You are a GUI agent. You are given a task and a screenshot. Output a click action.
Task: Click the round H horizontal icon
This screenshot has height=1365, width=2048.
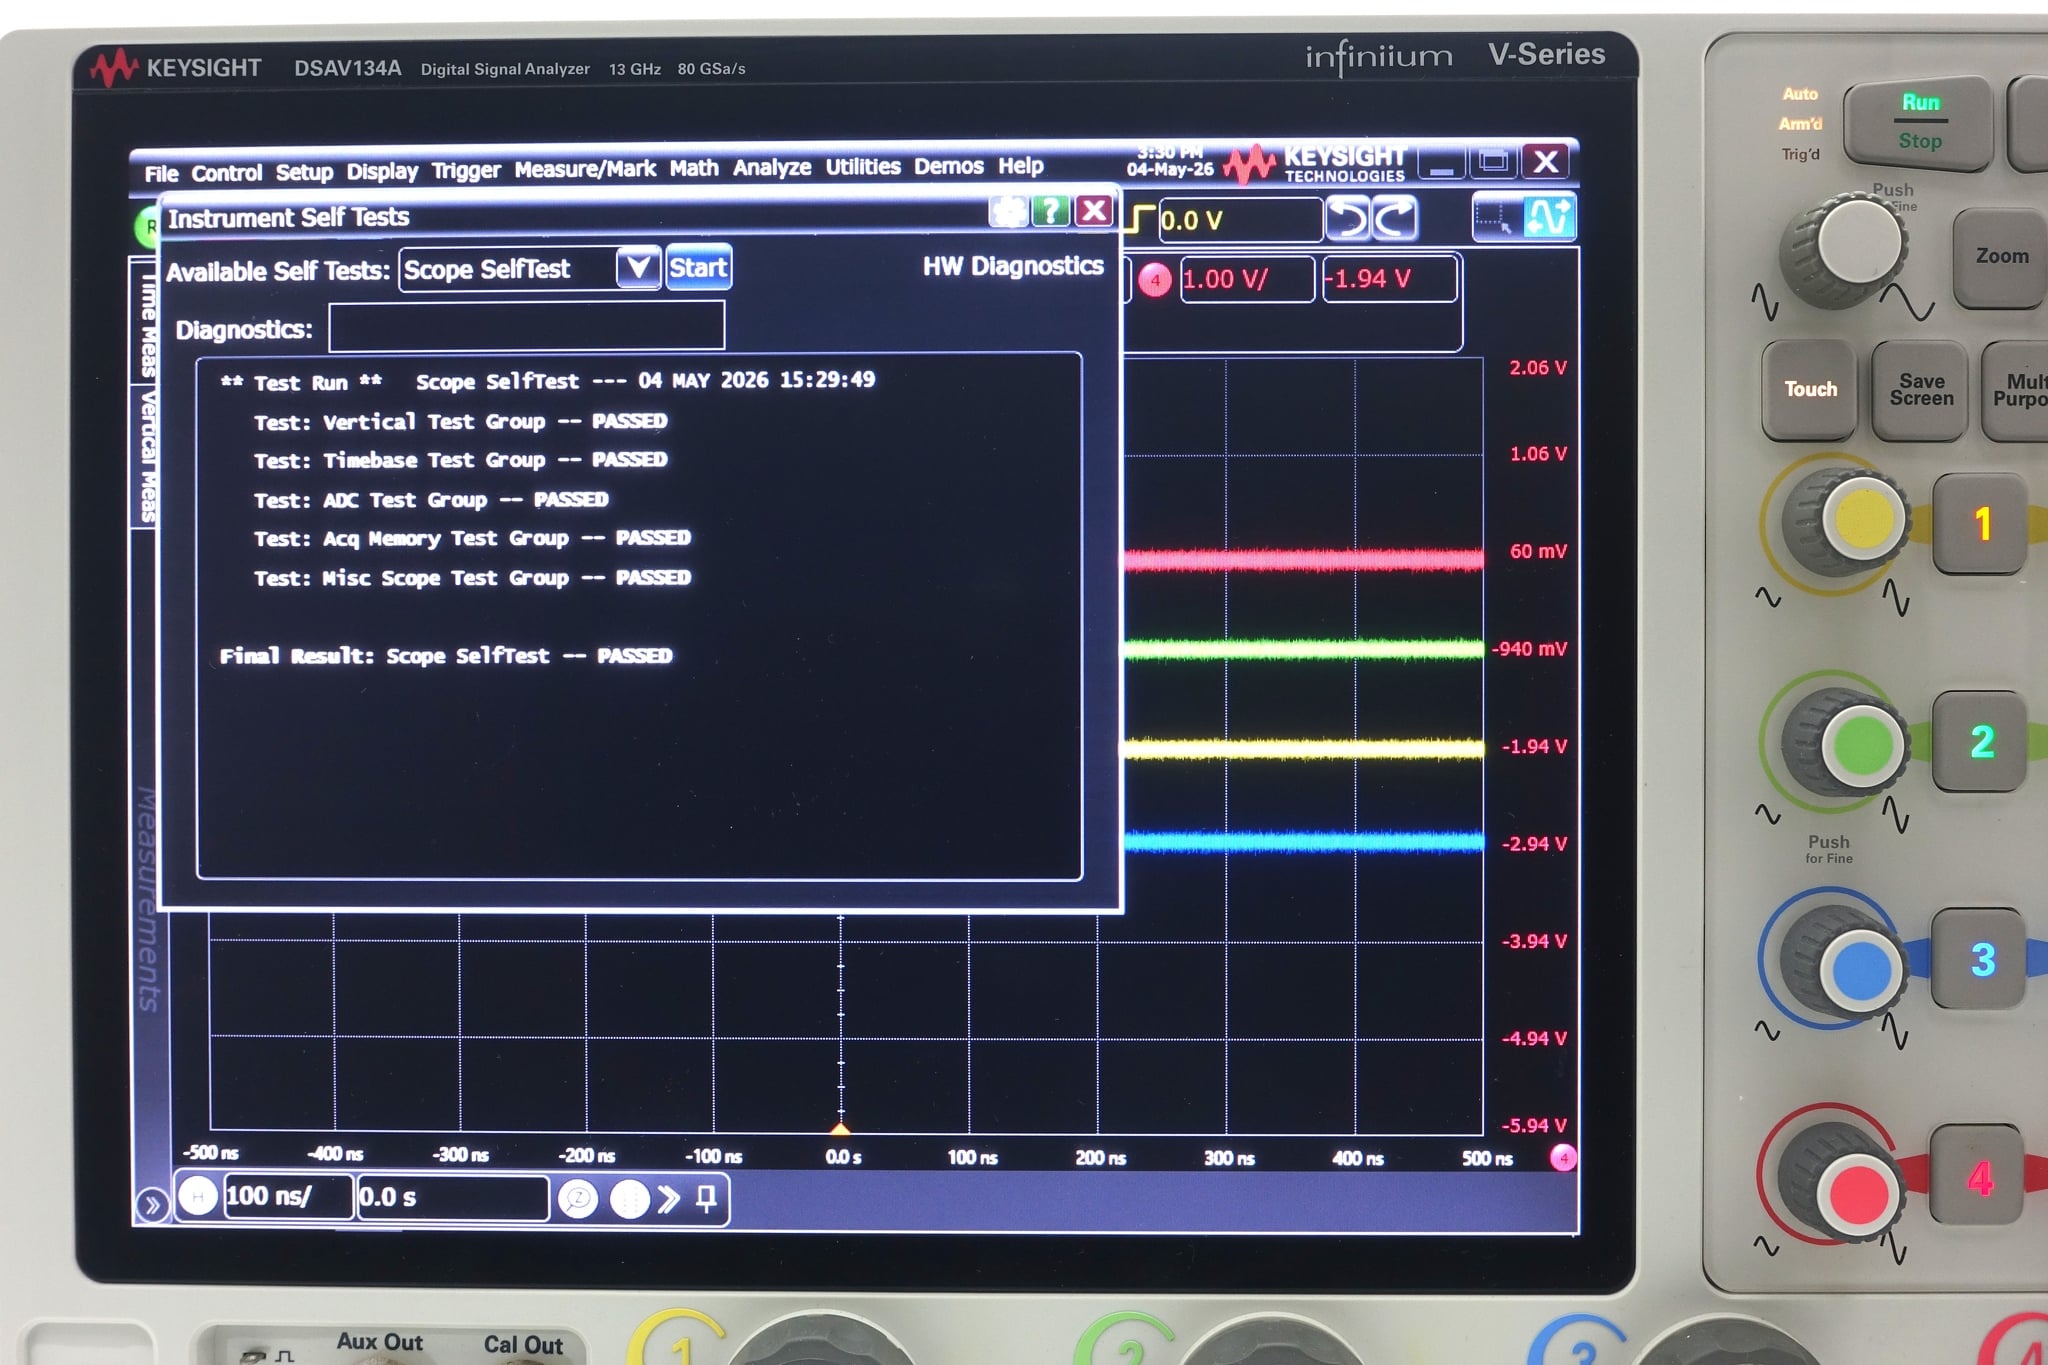198,1196
